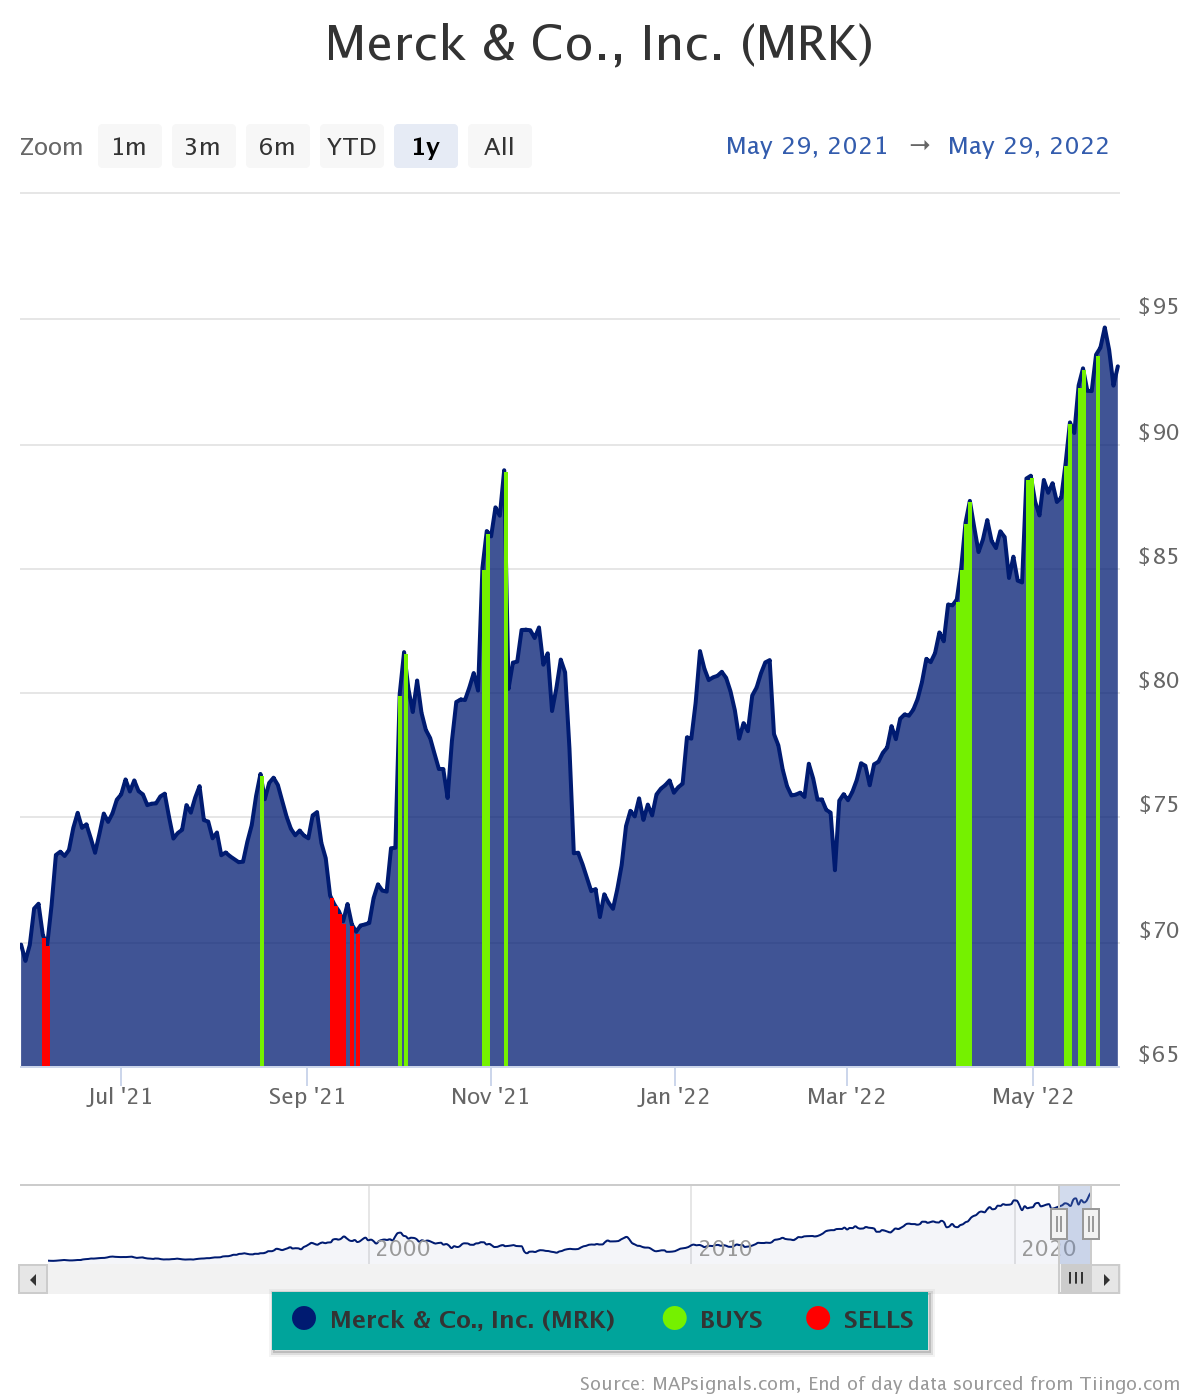This screenshot has height=1400, width=1200.
Task: Click the Merck & Co., Inc. (MRK) chart title
Action: click(599, 44)
